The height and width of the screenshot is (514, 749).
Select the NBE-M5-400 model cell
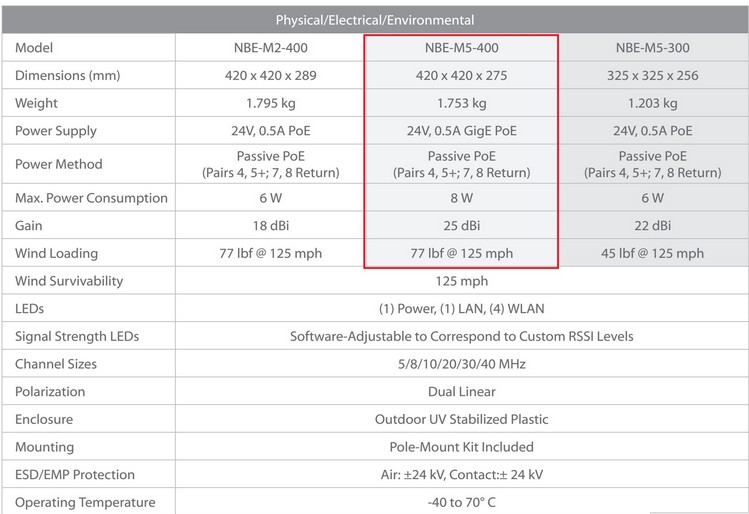[461, 48]
